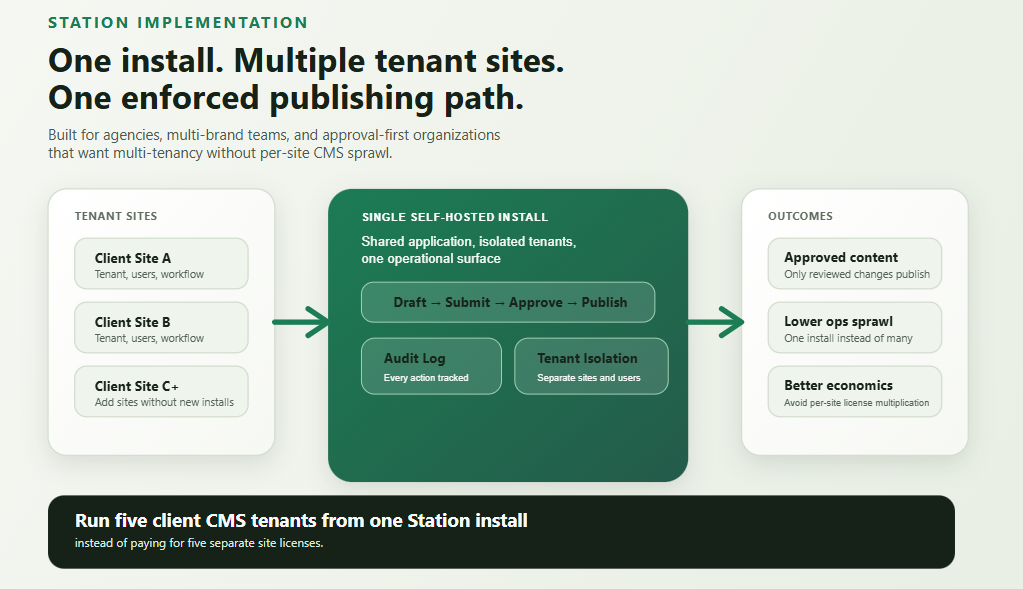Screen dimensions: 1023x589
Task: Click the Draft → Submit → Approve → Publish pill
Action: click(x=508, y=302)
